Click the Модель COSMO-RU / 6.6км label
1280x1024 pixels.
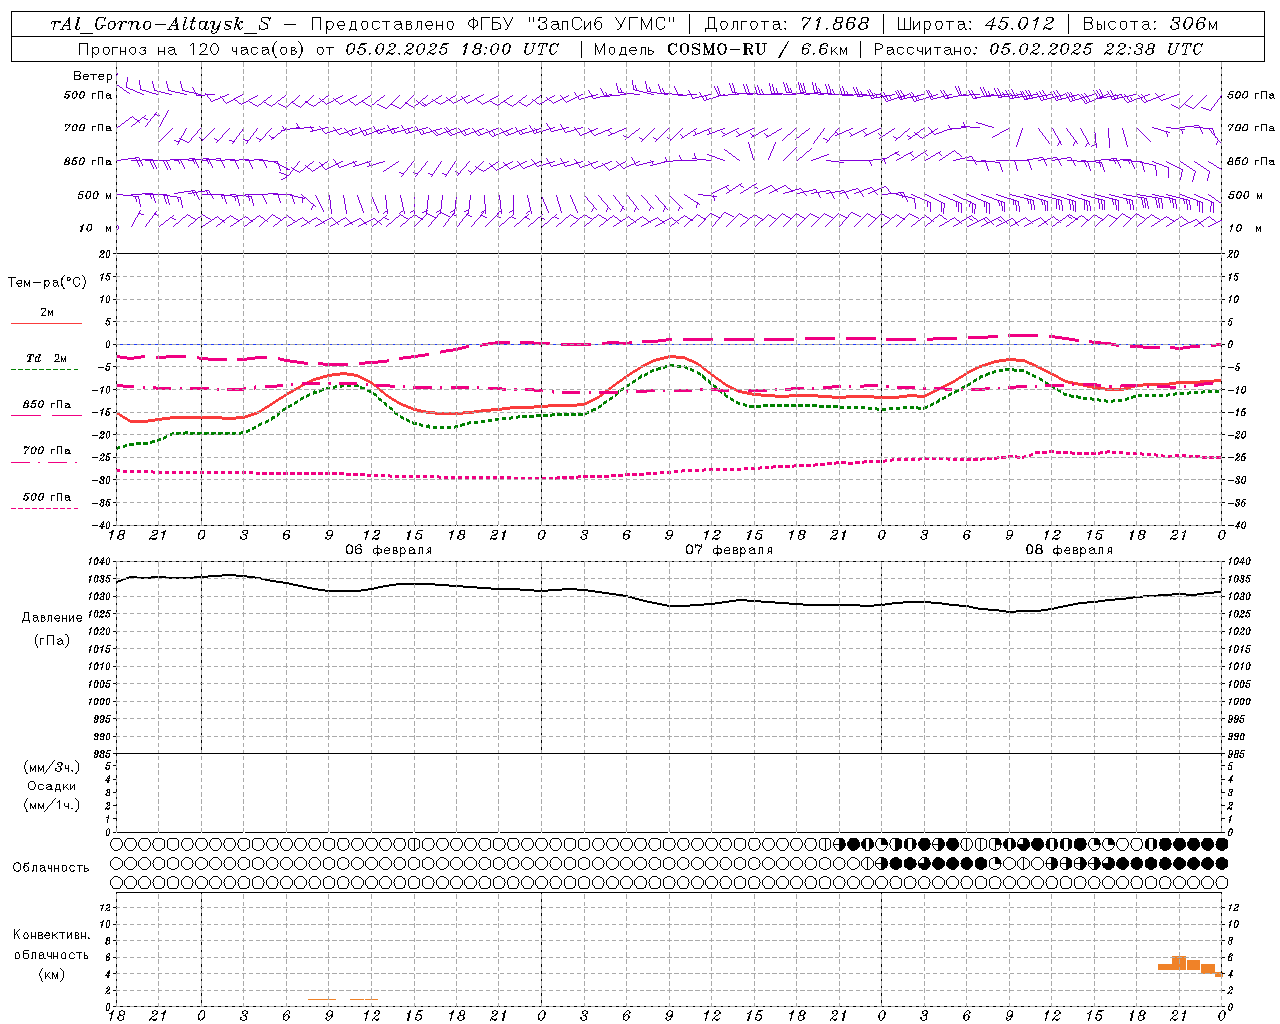point(721,49)
